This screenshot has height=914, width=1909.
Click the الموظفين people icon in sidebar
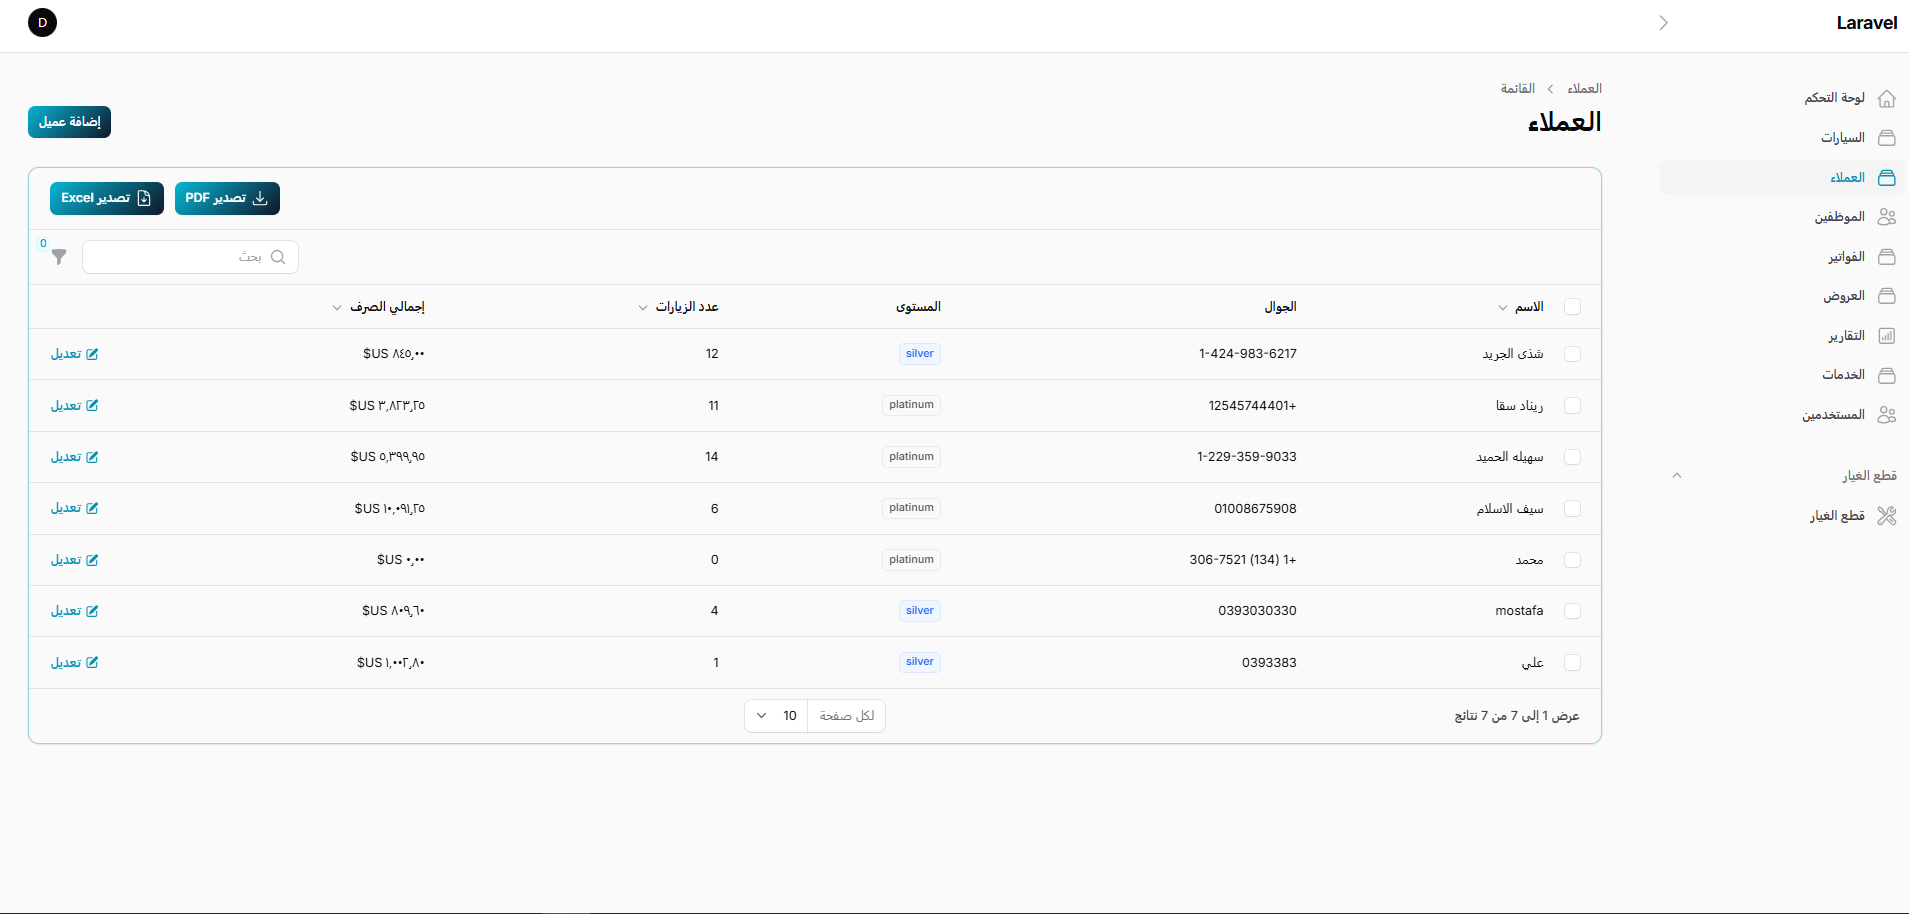point(1886,217)
